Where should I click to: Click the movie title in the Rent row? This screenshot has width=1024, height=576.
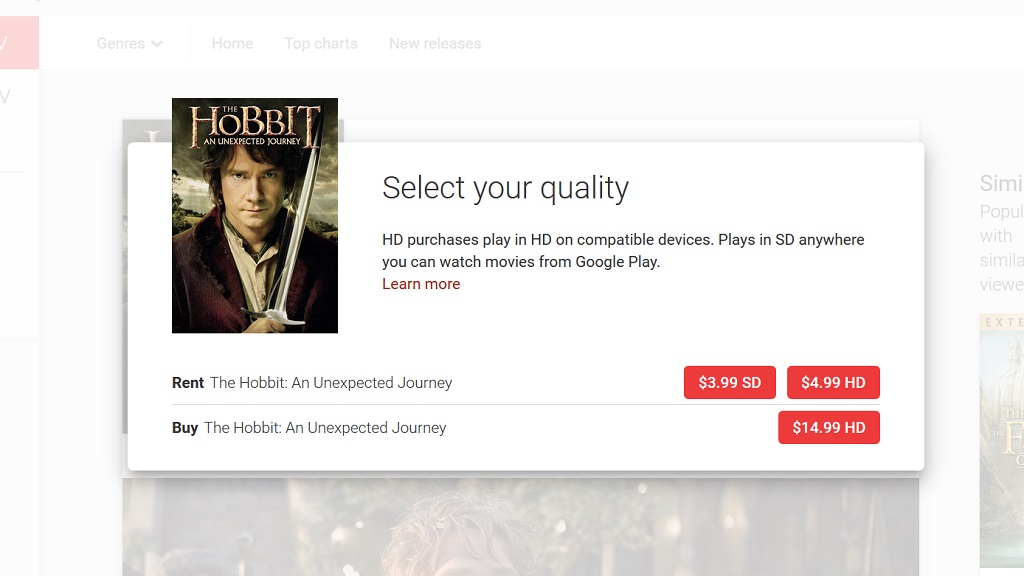pos(331,383)
